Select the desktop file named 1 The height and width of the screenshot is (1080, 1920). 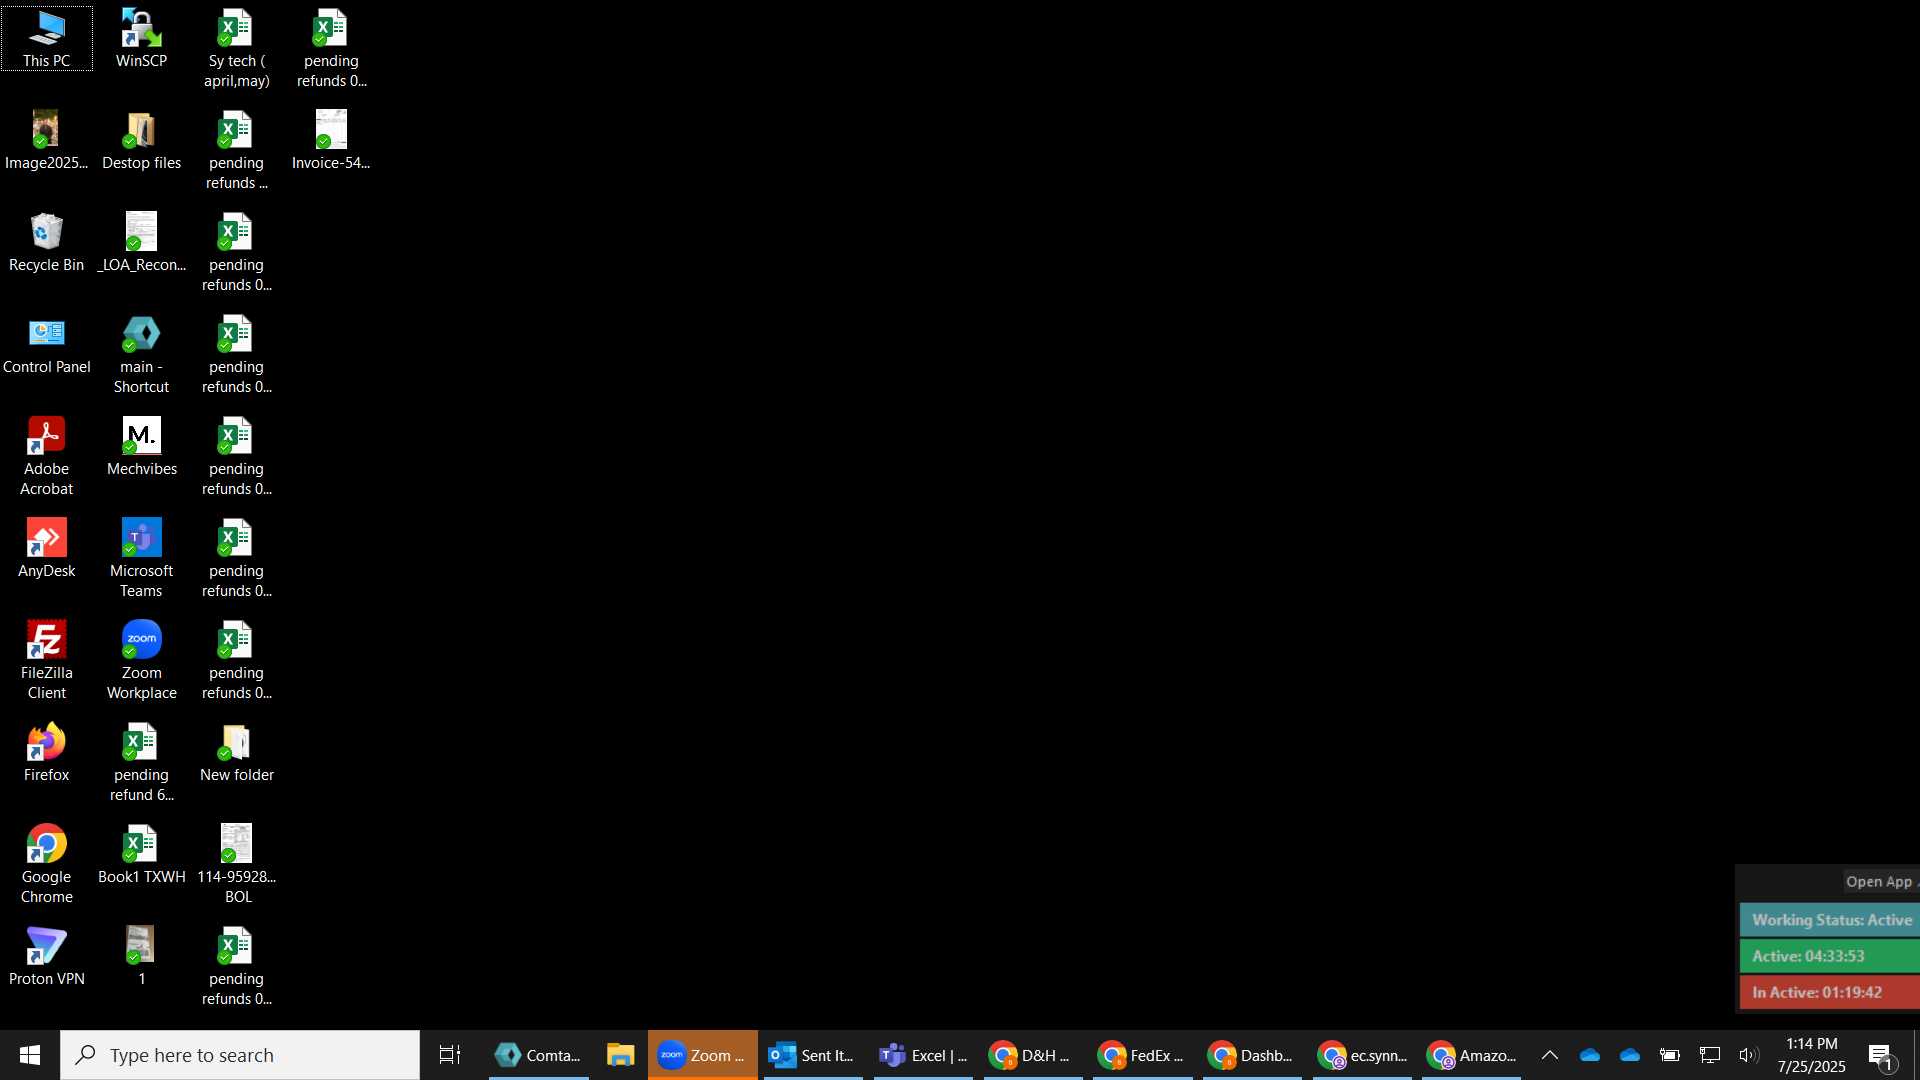[141, 957]
